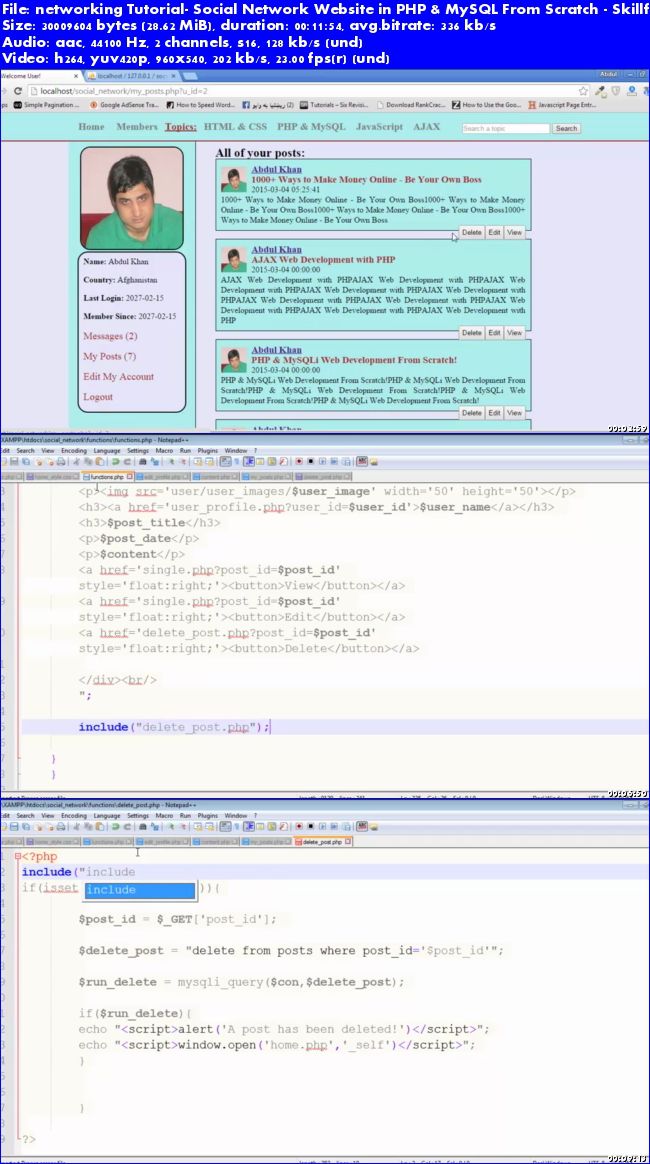Toggle Indent Guide in delete_post.php Notepad++ toolbar

(248, 825)
